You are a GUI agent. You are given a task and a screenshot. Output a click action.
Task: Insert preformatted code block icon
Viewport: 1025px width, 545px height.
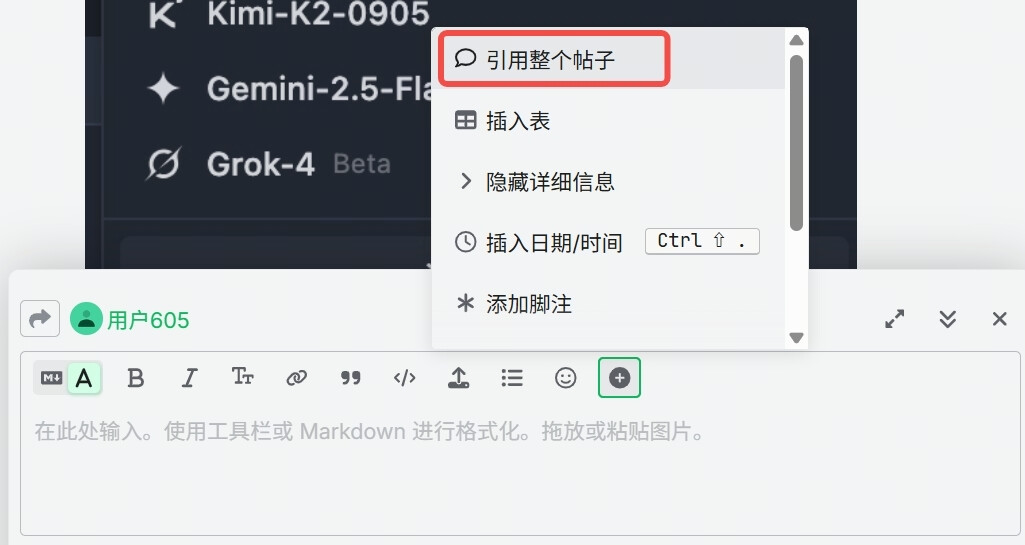404,378
